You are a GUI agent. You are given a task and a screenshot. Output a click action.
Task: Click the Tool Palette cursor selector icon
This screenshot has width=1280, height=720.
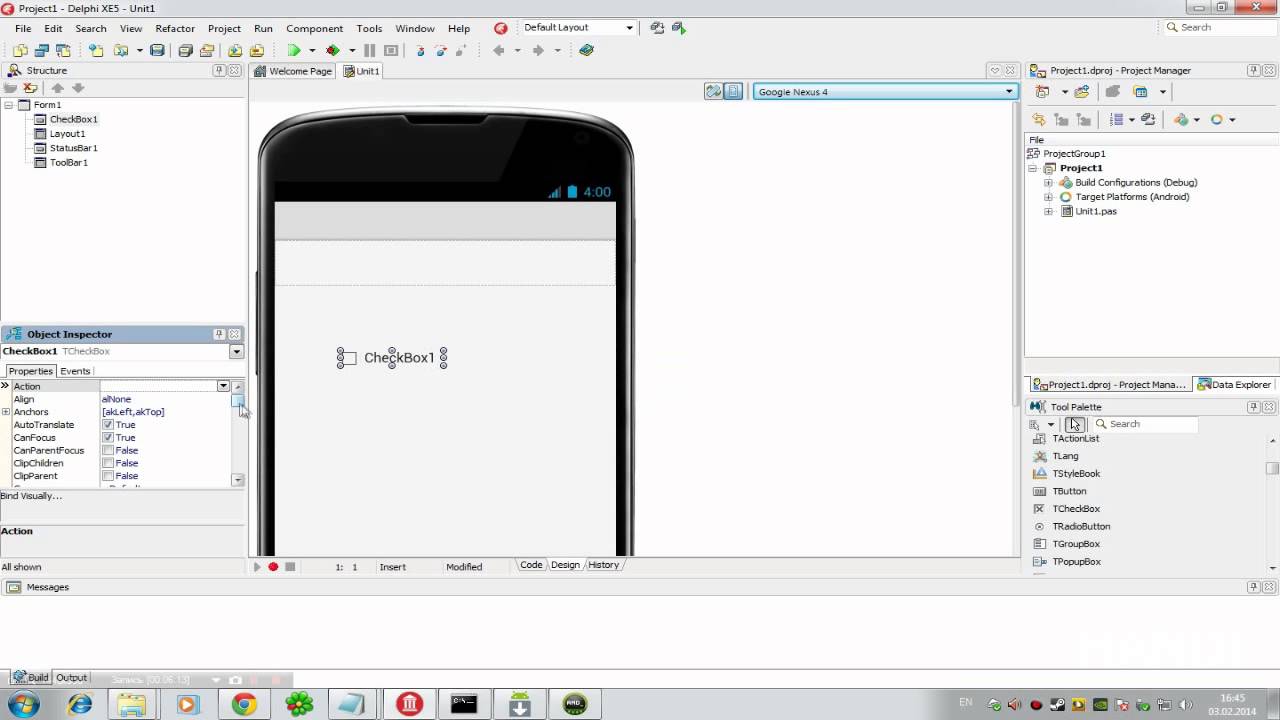[x=1074, y=424]
